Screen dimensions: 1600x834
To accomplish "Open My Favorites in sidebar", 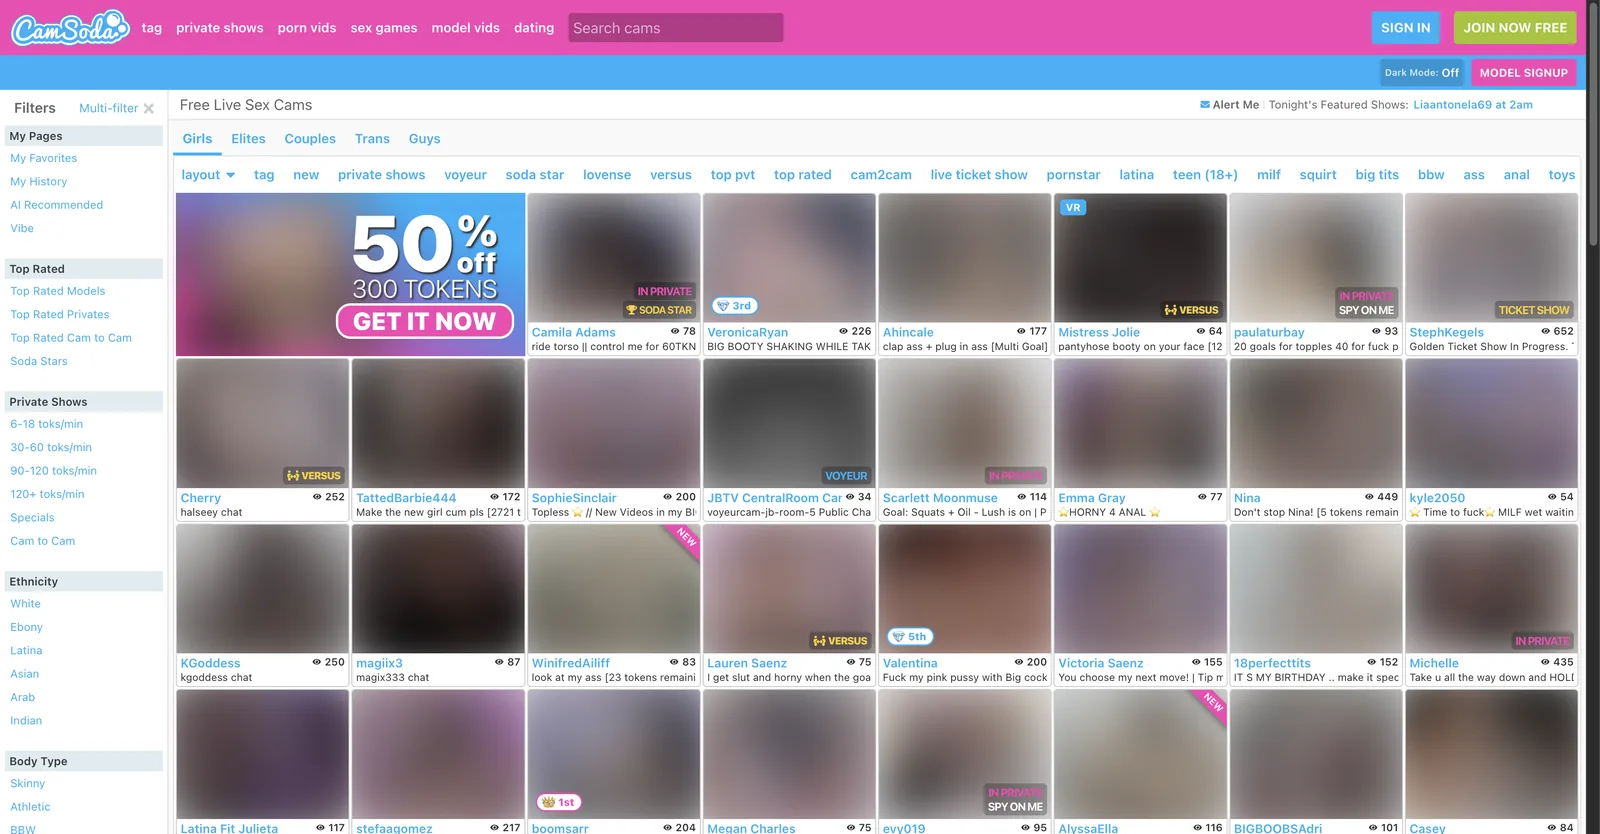I will 43,158.
